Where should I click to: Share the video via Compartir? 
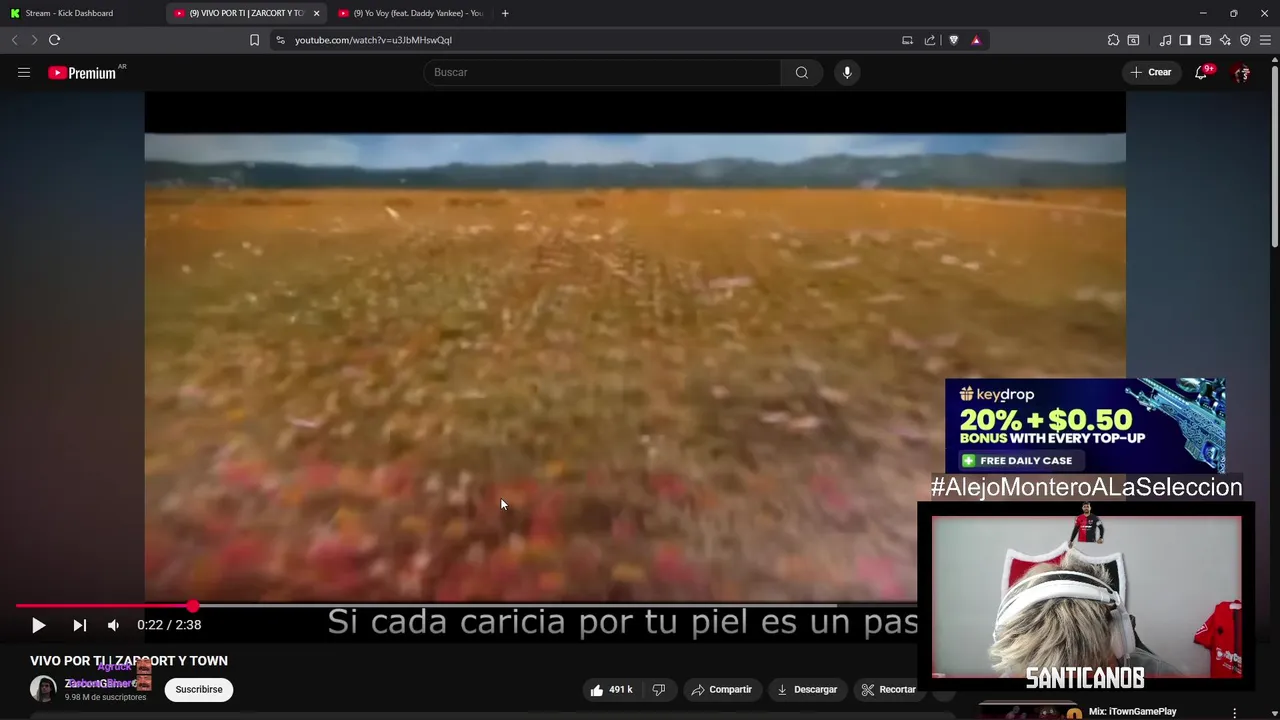point(722,689)
